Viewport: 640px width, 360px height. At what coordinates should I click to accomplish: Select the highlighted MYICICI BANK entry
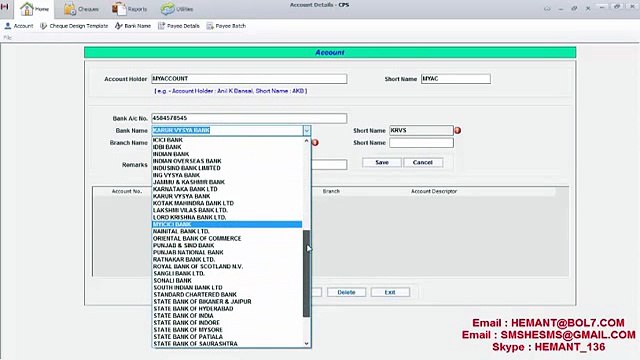(x=227, y=224)
